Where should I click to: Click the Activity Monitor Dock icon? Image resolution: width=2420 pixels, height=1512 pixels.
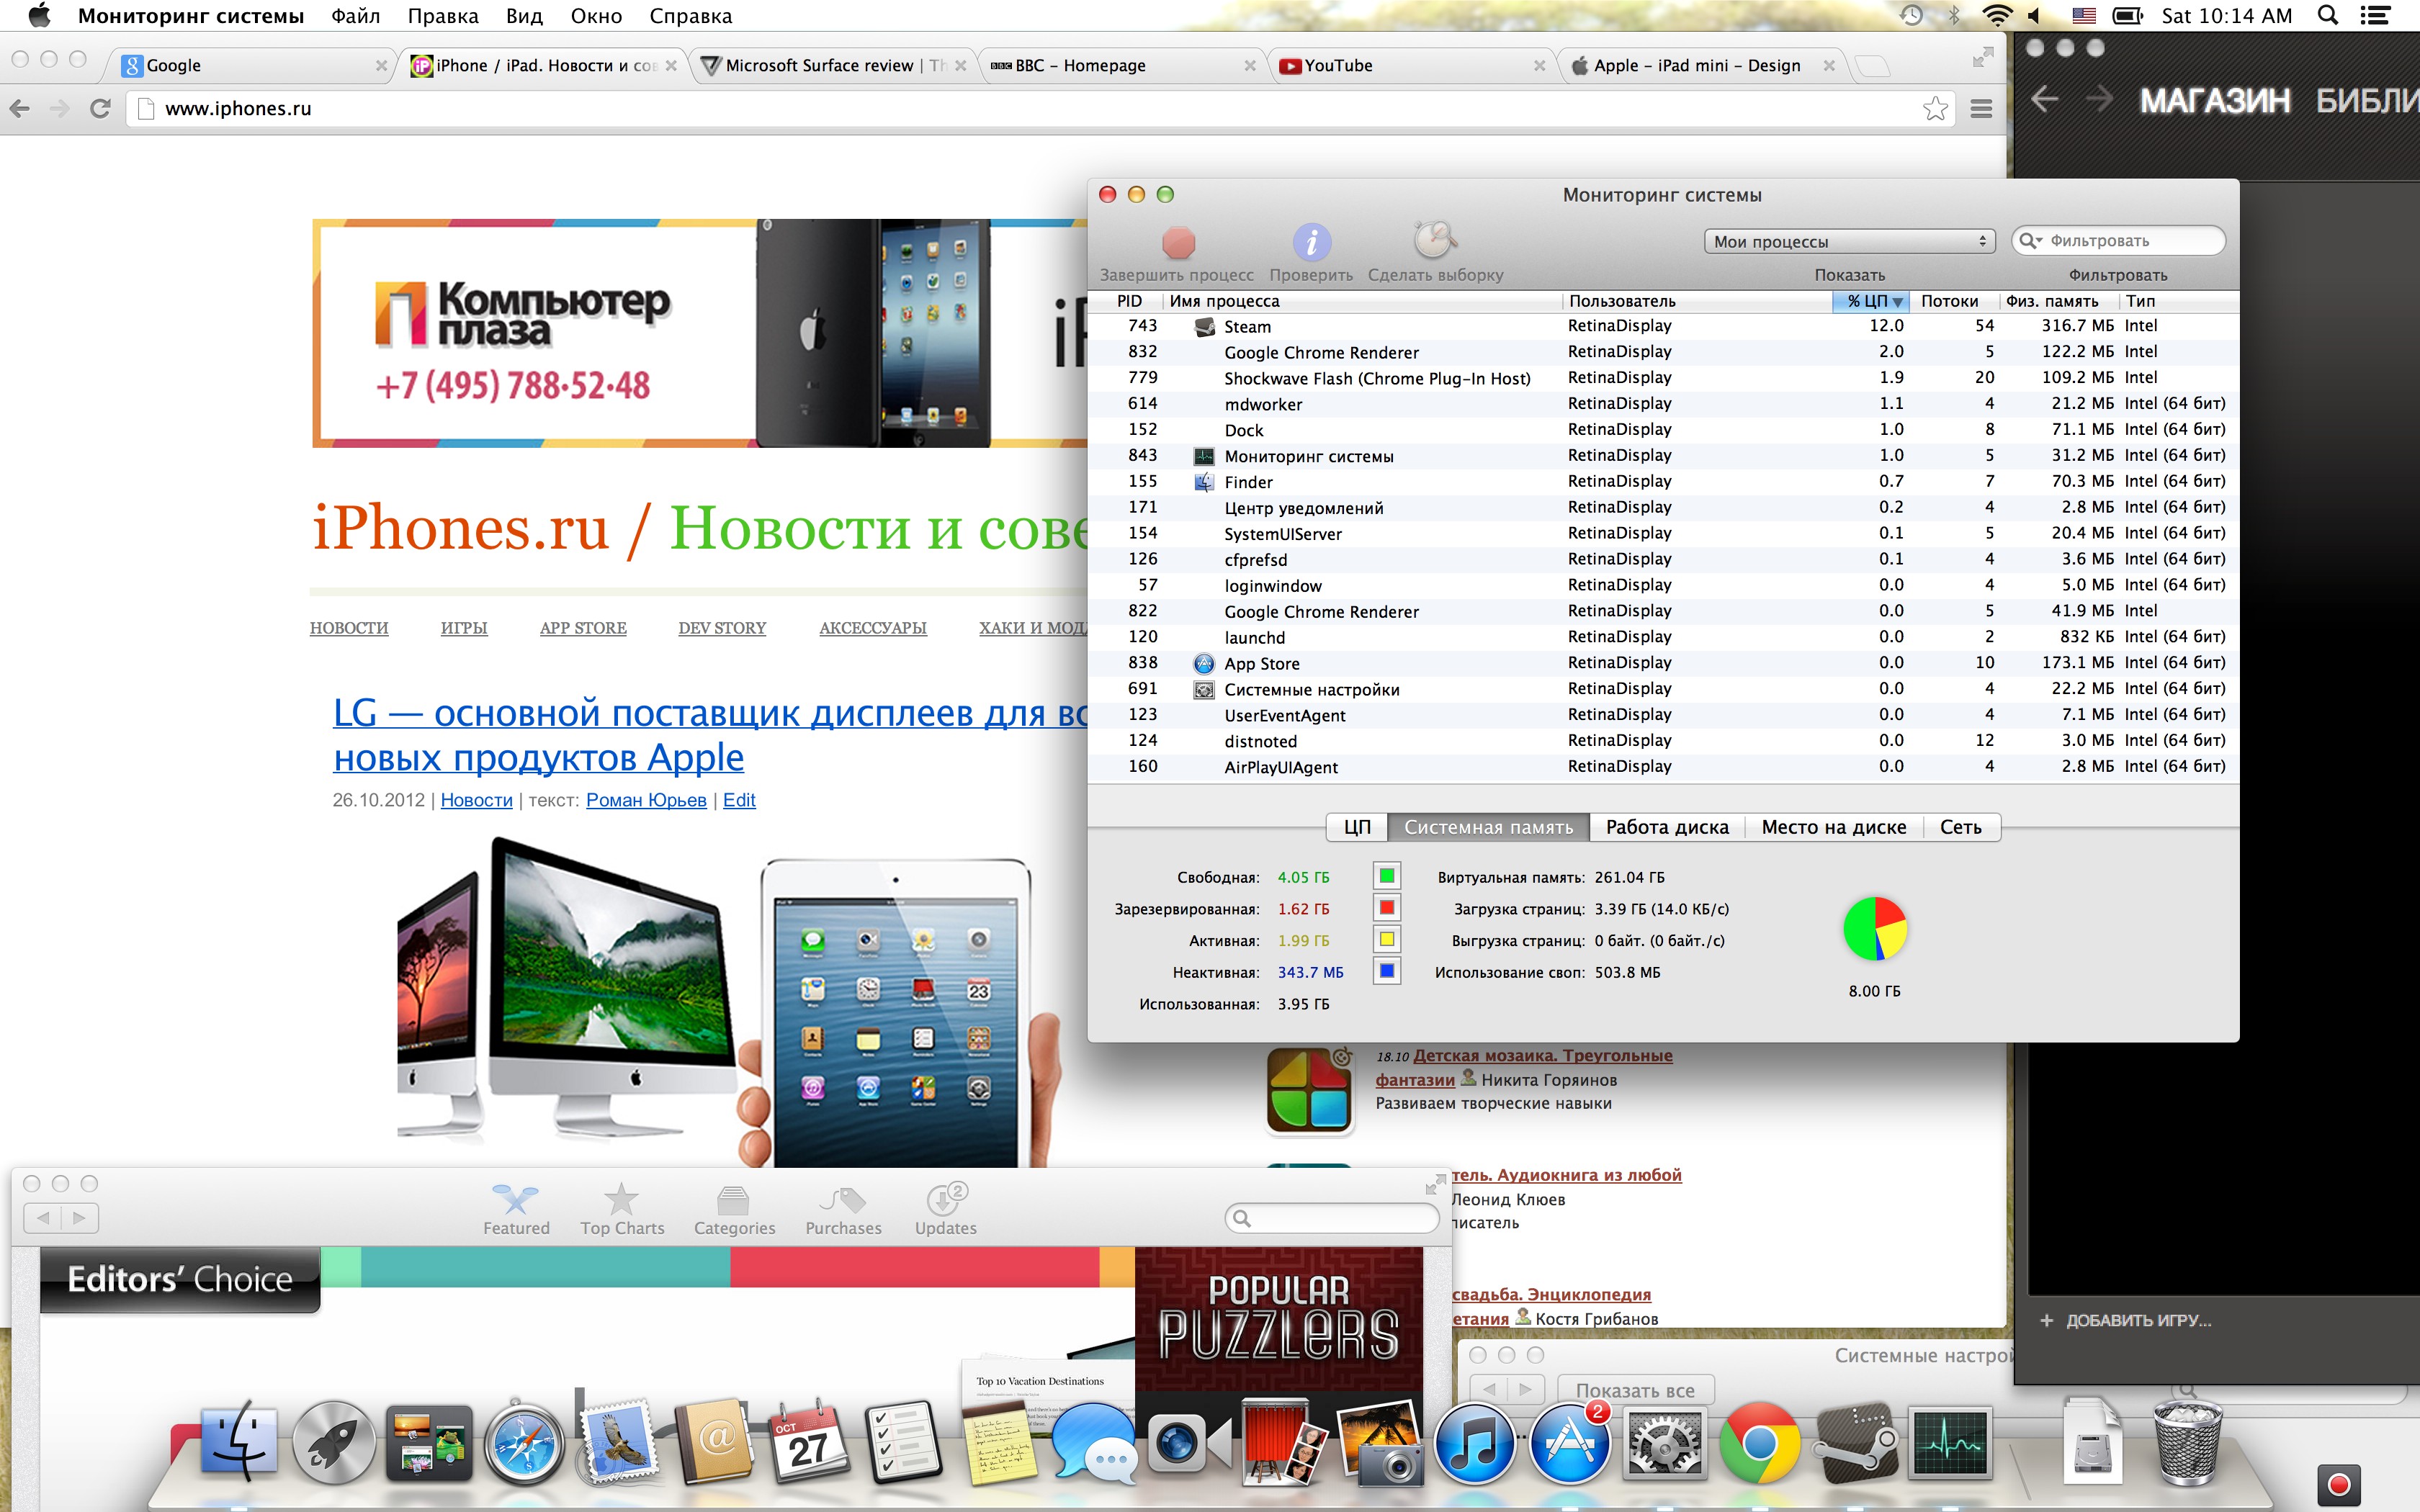[1949, 1443]
